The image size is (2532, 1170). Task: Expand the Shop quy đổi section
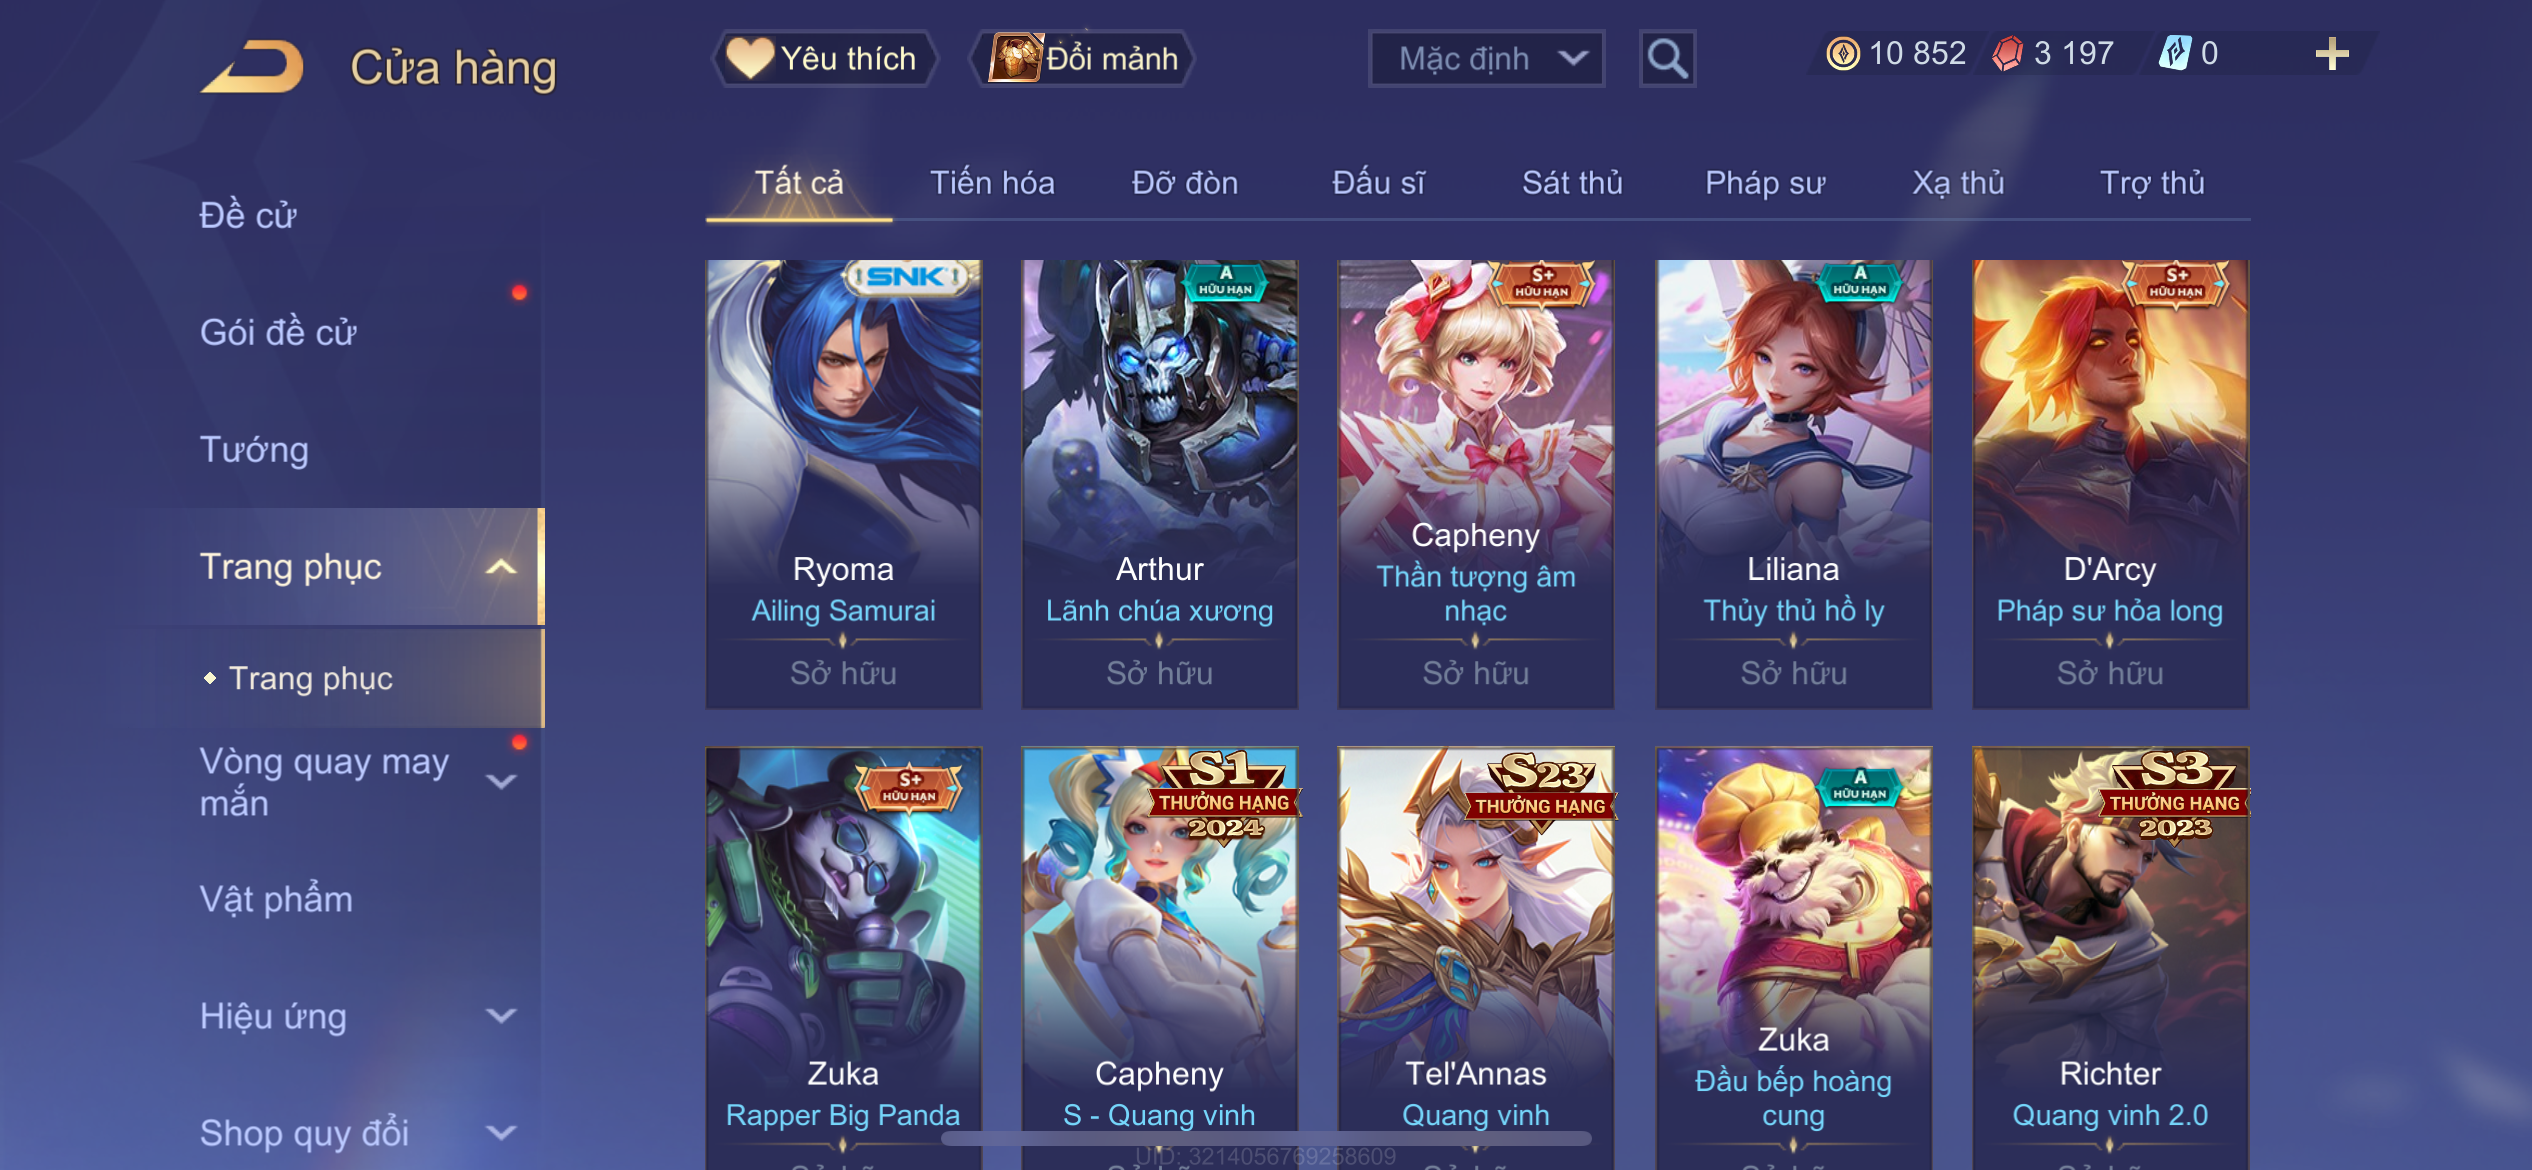500,1132
